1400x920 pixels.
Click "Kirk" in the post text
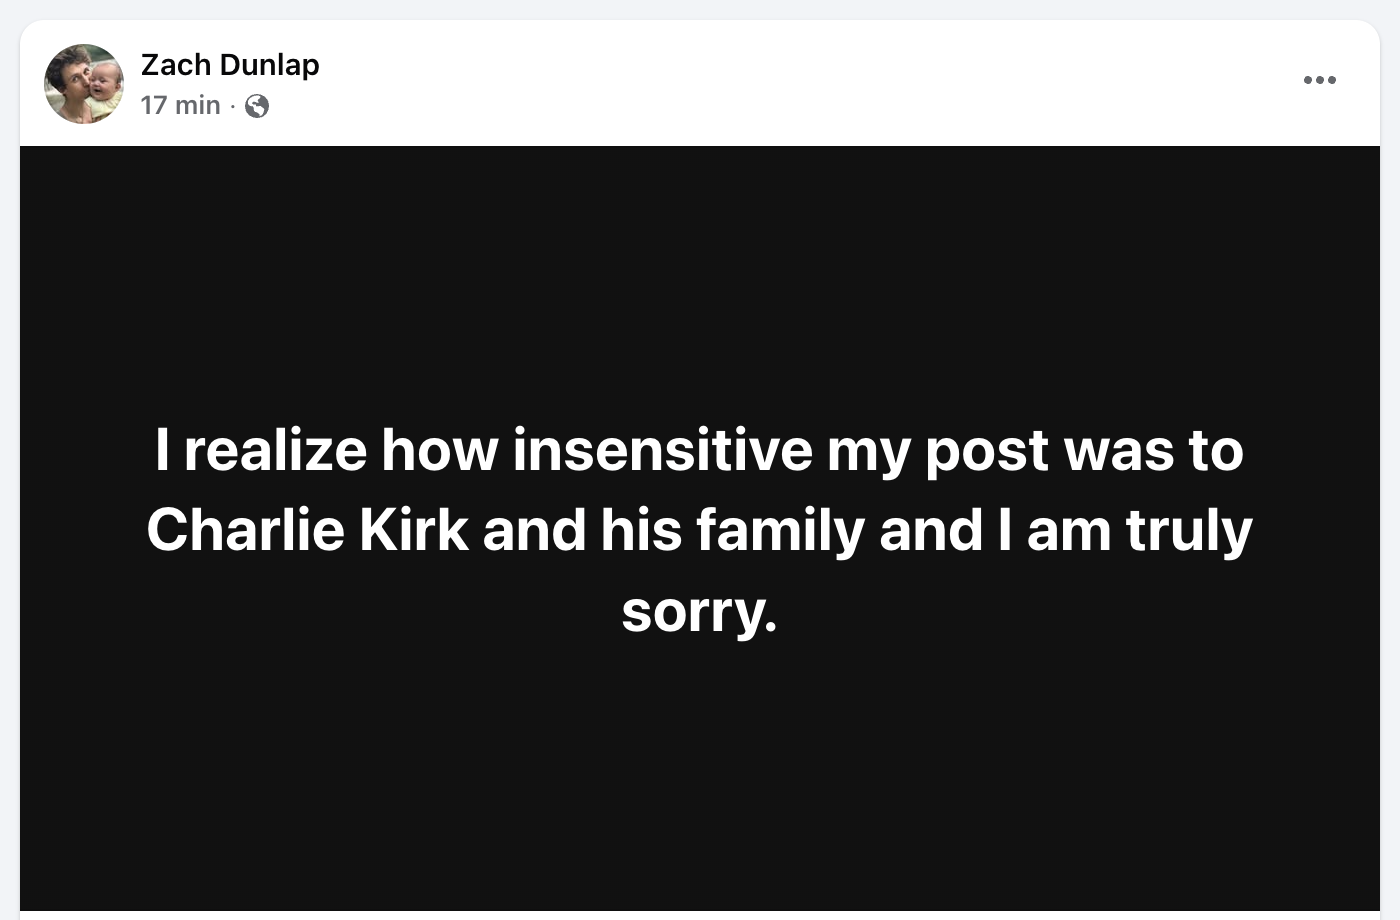point(413,530)
